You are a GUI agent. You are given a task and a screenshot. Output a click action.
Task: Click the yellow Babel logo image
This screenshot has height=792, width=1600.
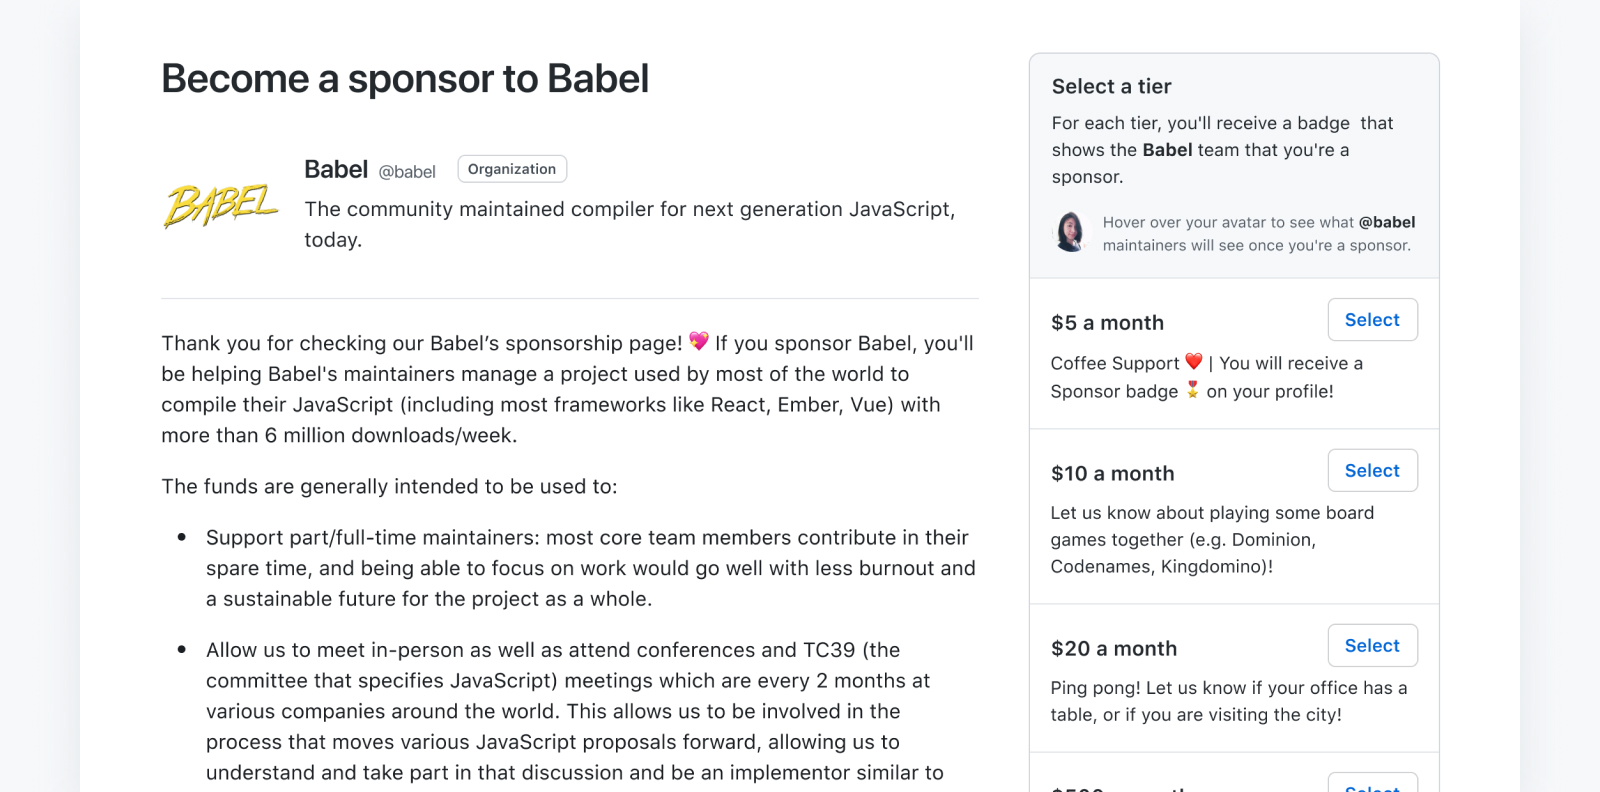(221, 205)
